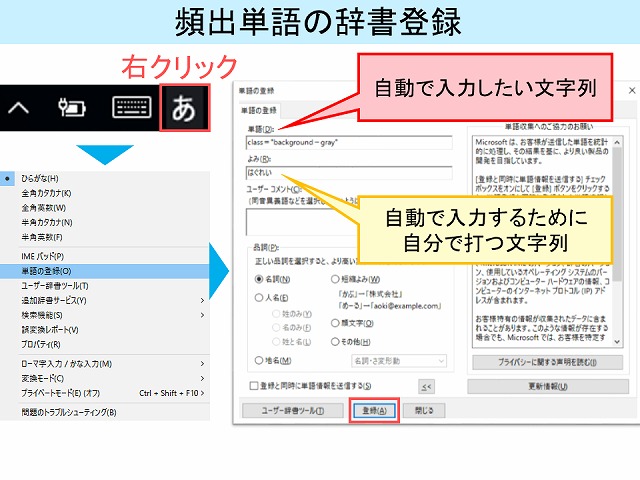
Task: Open IME パッド(P) menu entry
Action: click(x=105, y=256)
